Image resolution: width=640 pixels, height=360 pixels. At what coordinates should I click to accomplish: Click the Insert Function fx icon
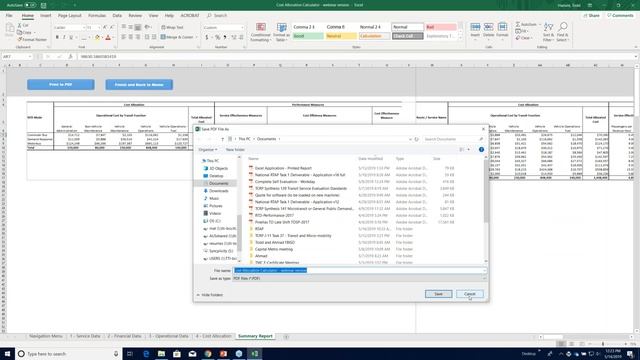[x=70, y=57]
